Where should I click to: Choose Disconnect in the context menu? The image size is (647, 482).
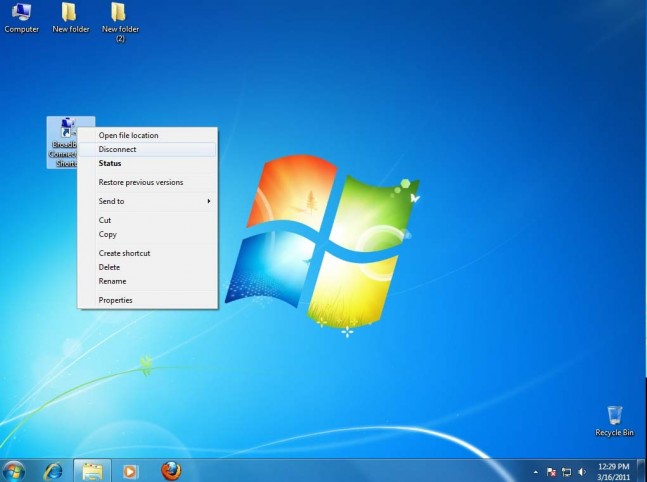tap(147, 149)
